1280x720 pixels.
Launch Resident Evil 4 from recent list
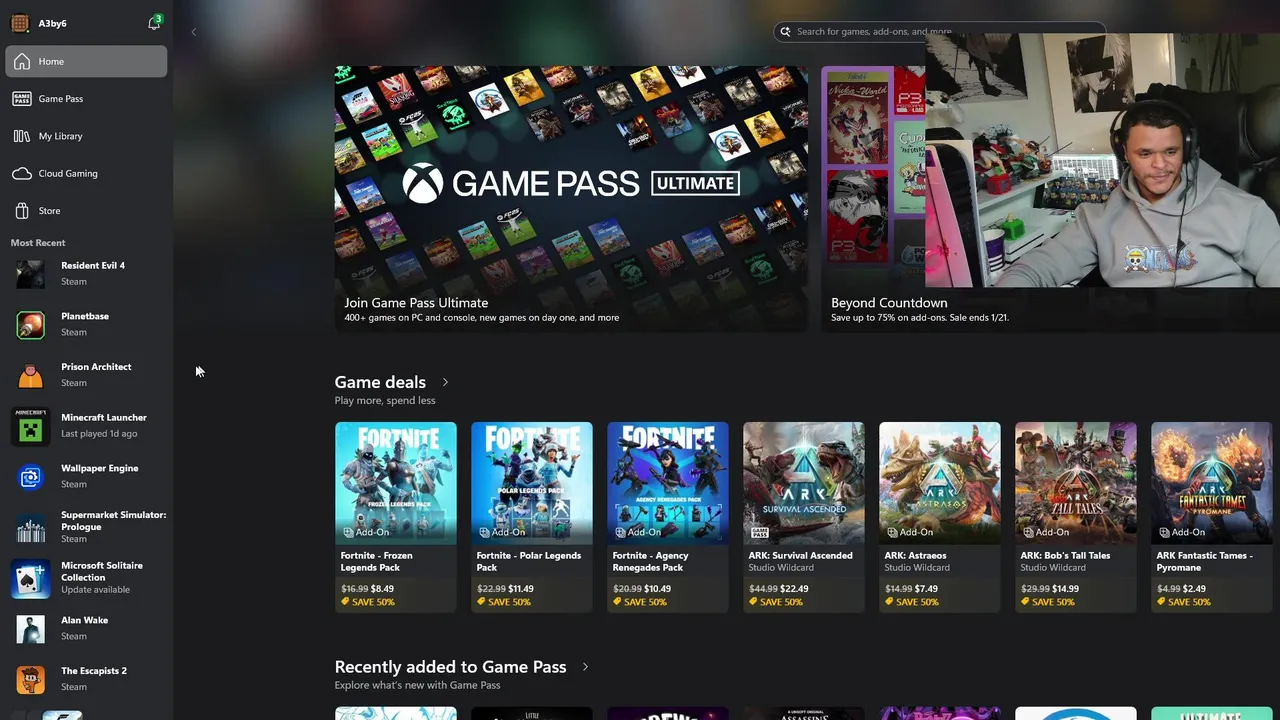tap(86, 273)
